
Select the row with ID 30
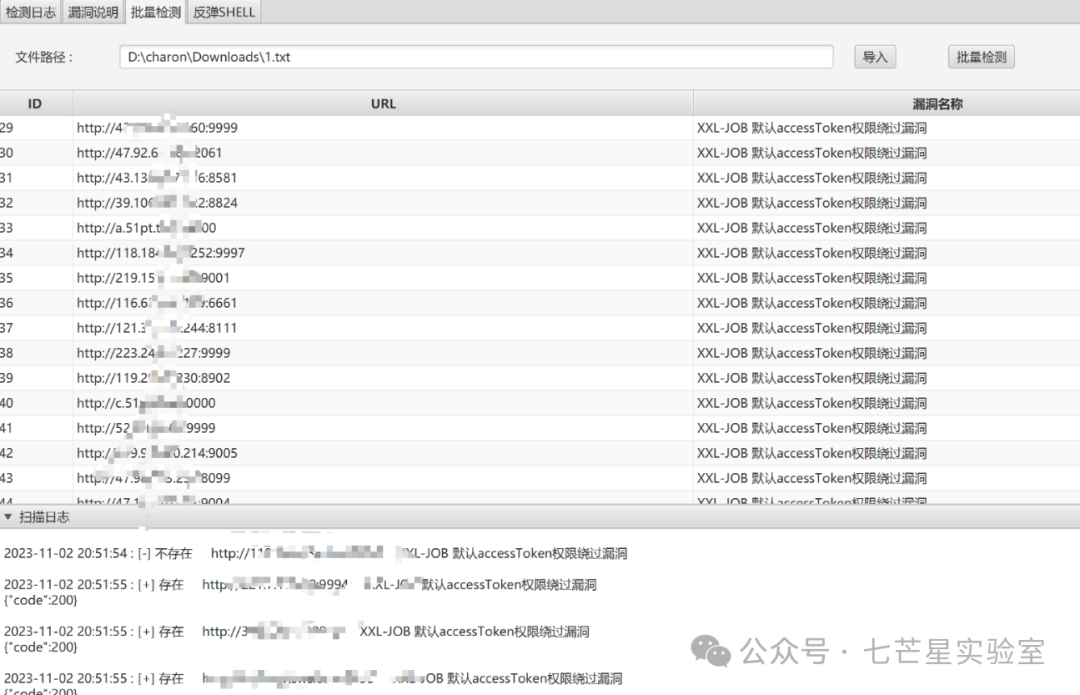click(540, 153)
